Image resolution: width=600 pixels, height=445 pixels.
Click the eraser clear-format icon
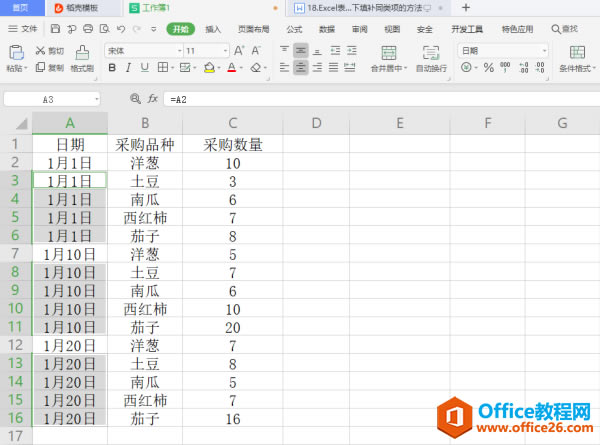click(x=256, y=68)
